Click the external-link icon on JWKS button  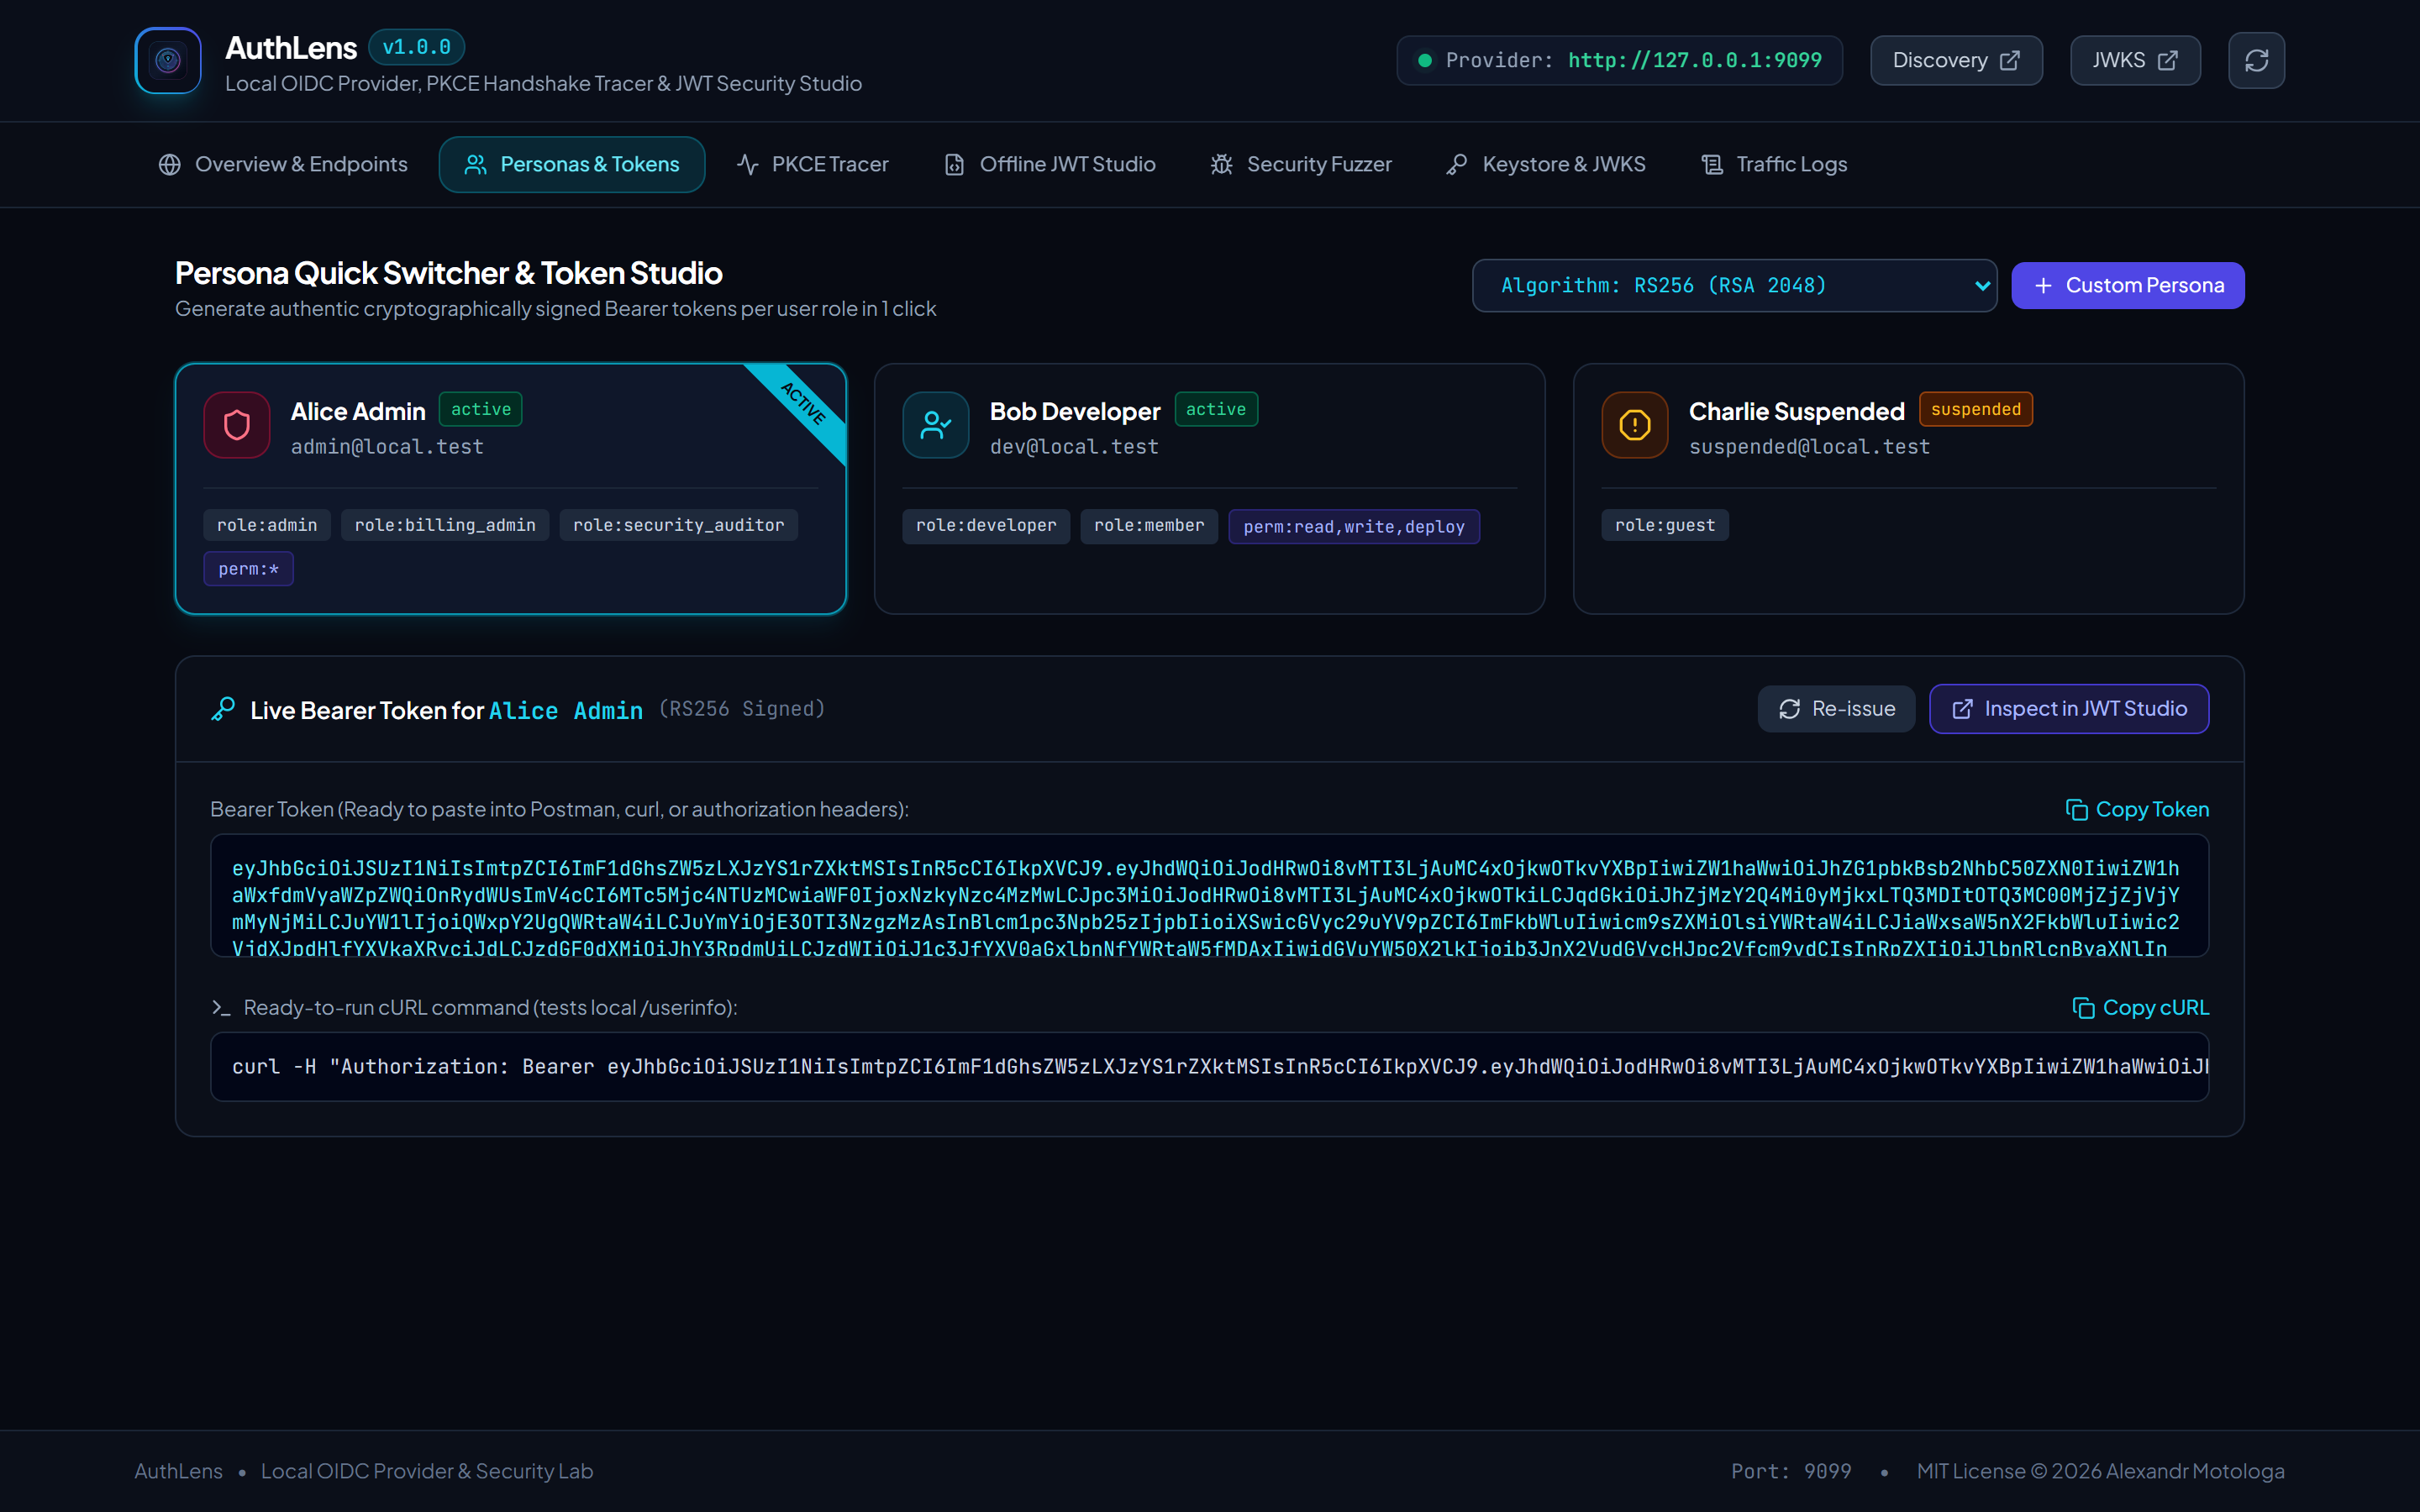click(x=2167, y=61)
